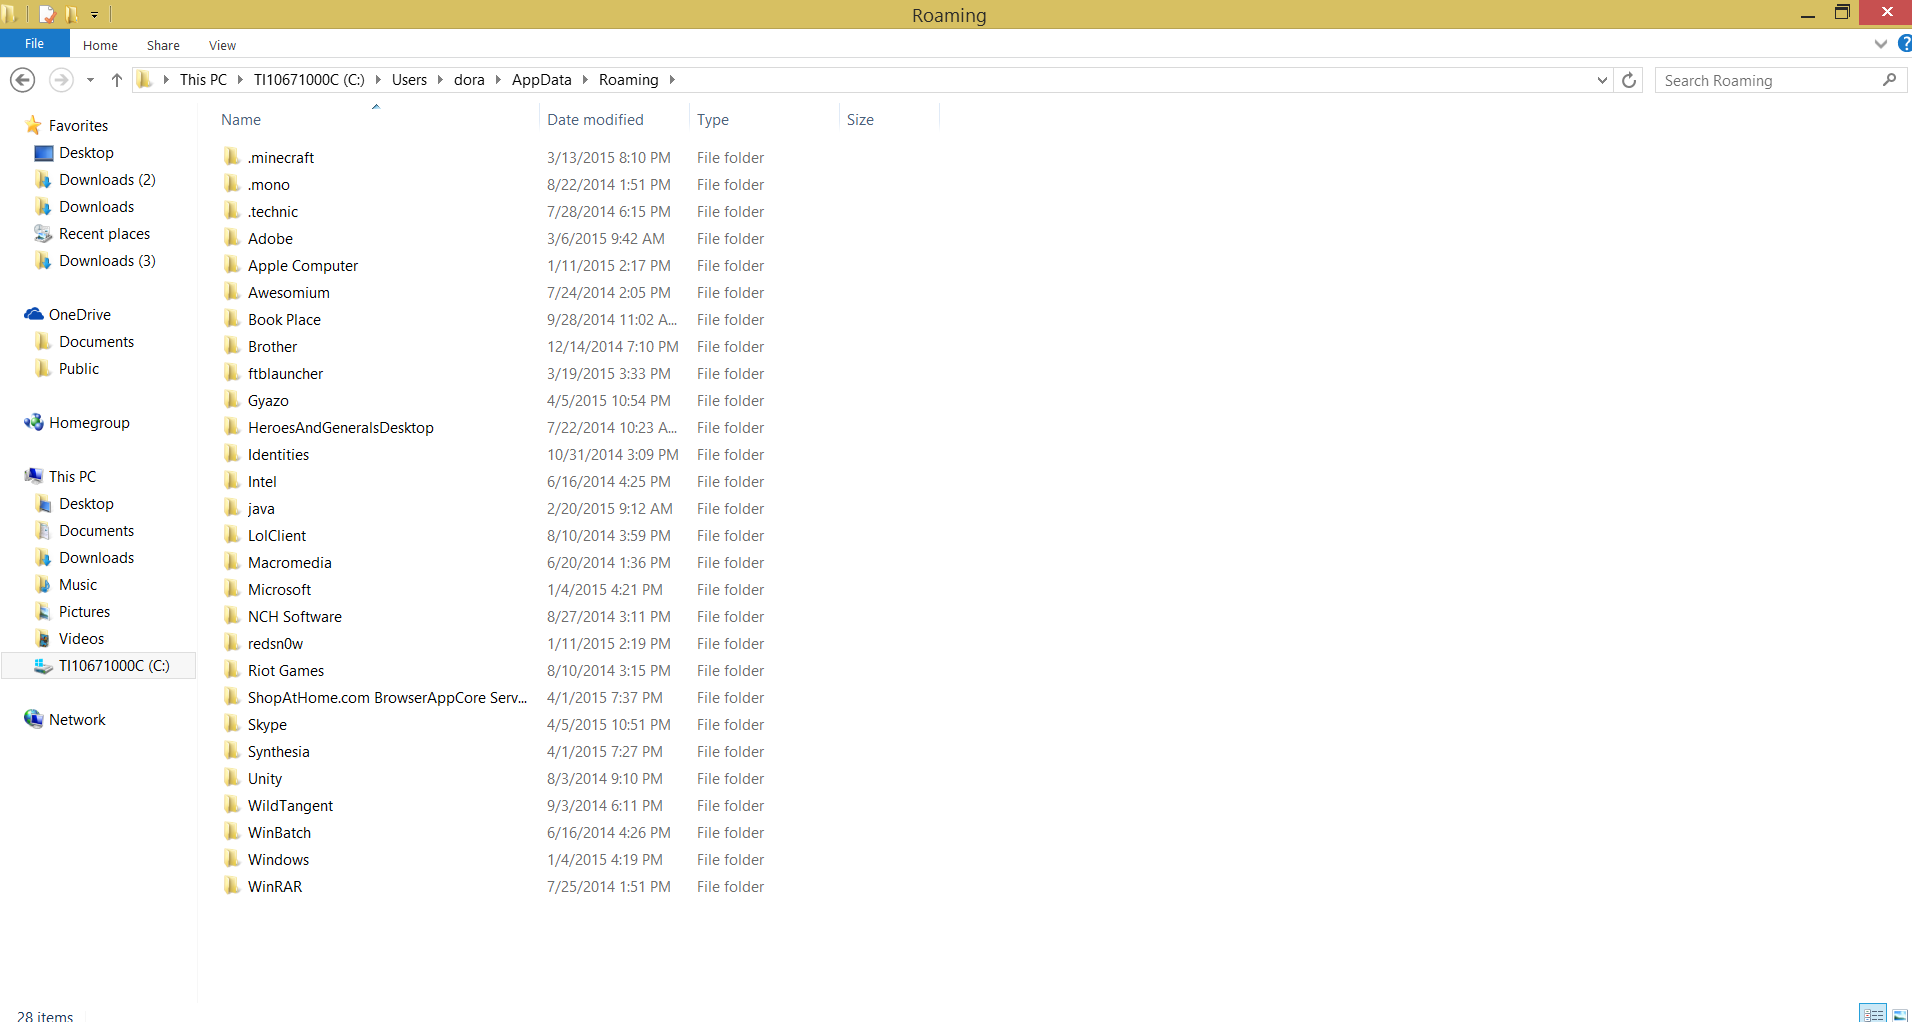Expand the chevron after Roaming breadcrumb
The width and height of the screenshot is (1912, 1022).
[x=672, y=80]
